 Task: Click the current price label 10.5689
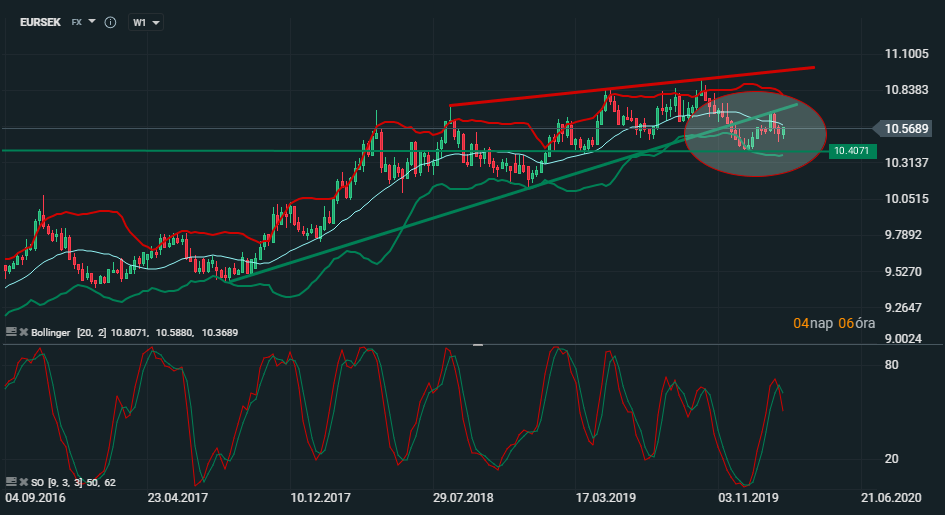[x=906, y=128]
